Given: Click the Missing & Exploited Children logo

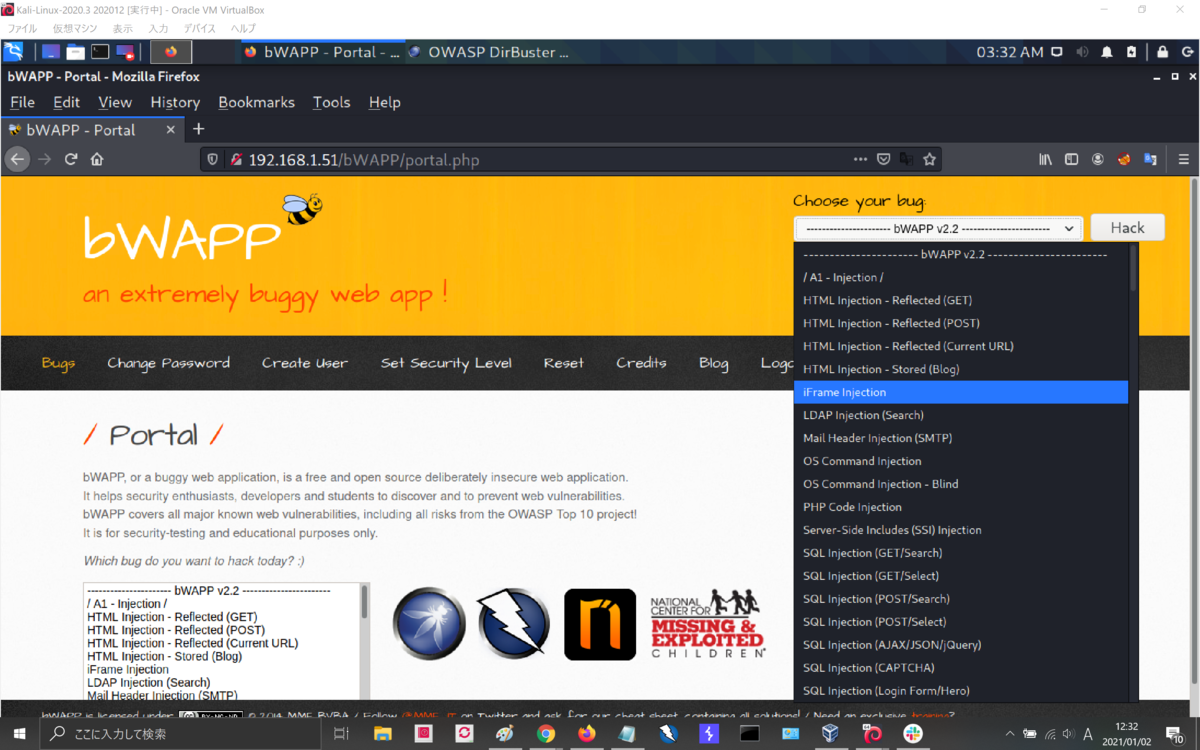Looking at the screenshot, I should pos(708,624).
